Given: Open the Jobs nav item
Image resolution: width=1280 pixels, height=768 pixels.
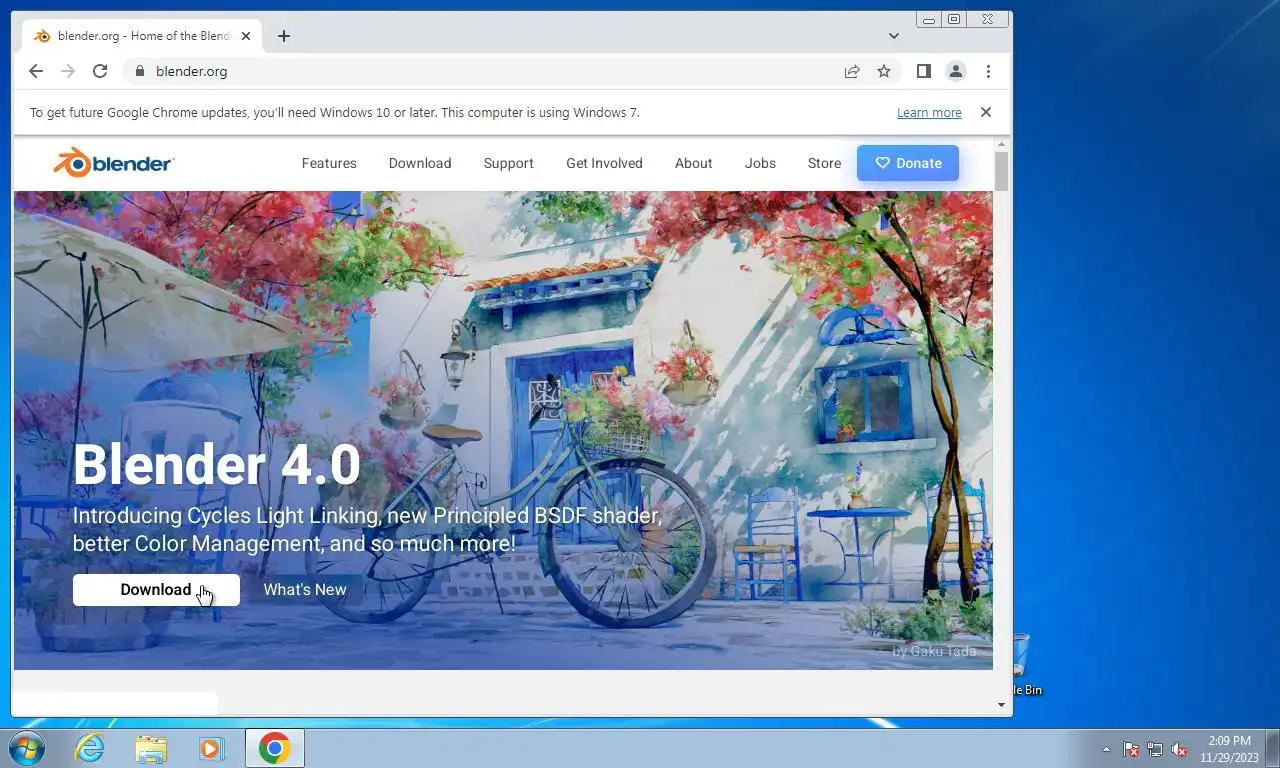Looking at the screenshot, I should coord(760,163).
